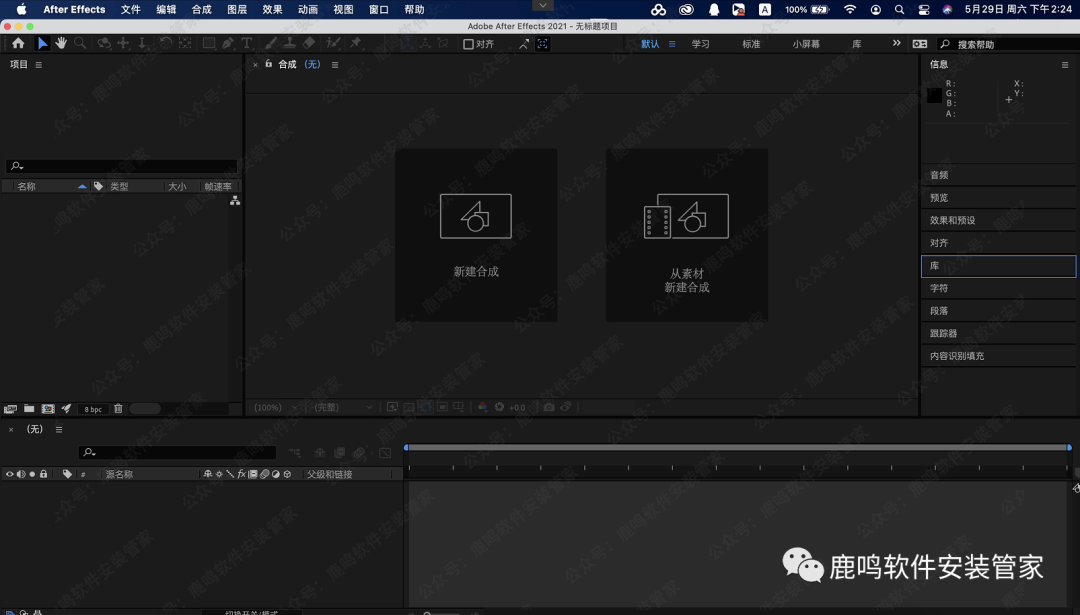Click the trash delete icon in Project panel
The height and width of the screenshot is (615, 1080).
pyautogui.click(x=118, y=409)
